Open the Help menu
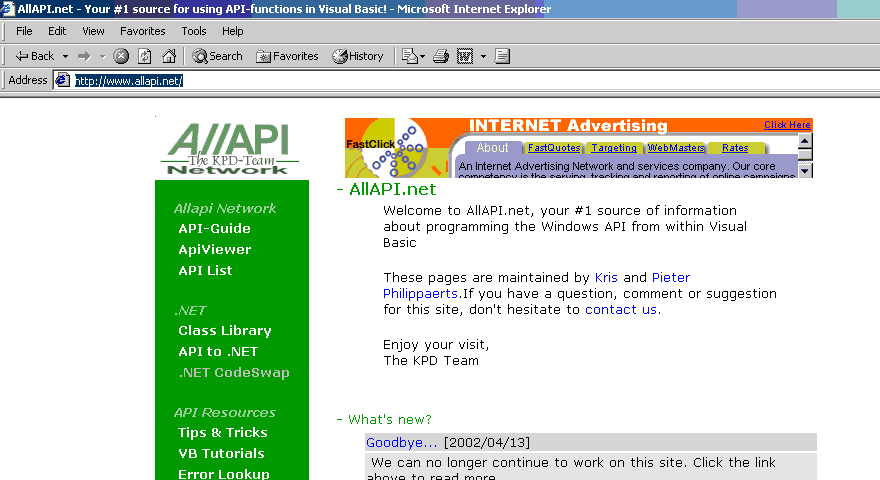 (232, 31)
